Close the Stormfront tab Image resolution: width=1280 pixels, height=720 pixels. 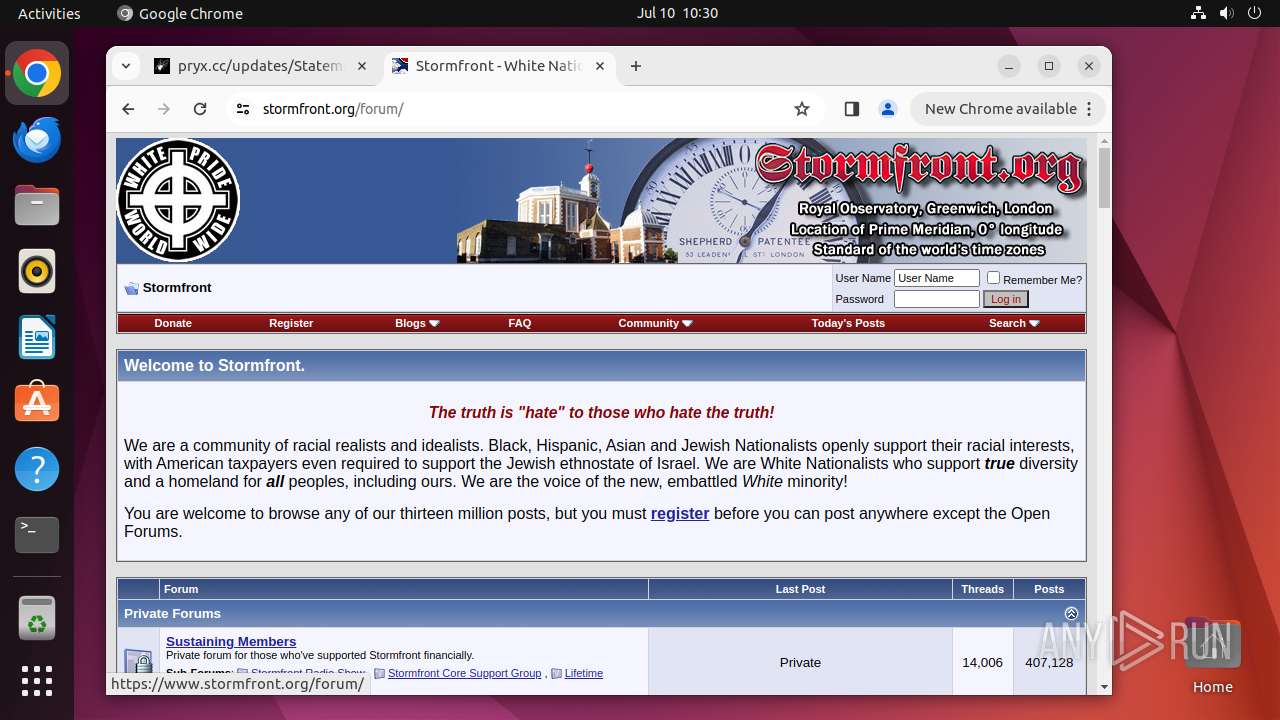[600, 66]
